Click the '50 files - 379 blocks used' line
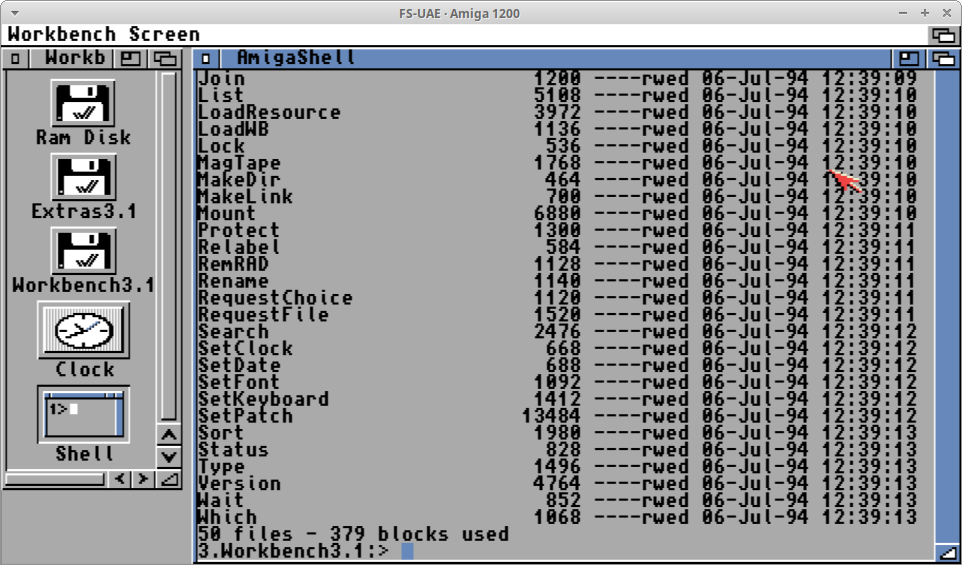This screenshot has height=565, width=962. (353, 534)
